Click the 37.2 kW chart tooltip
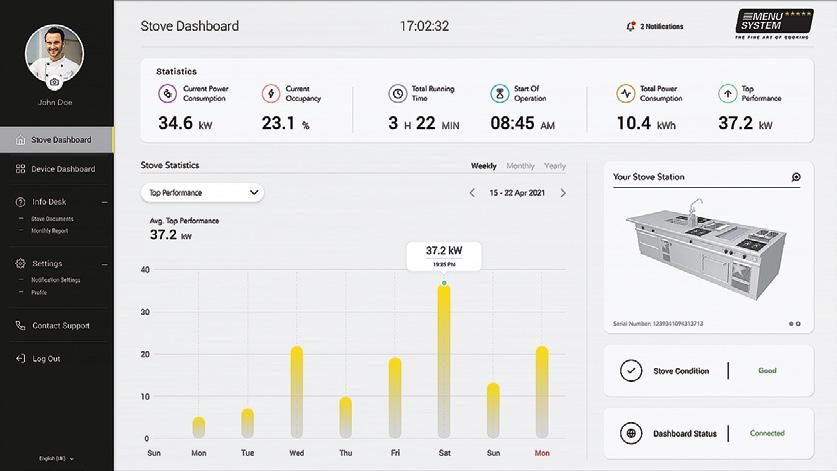This screenshot has width=837, height=471. [444, 256]
